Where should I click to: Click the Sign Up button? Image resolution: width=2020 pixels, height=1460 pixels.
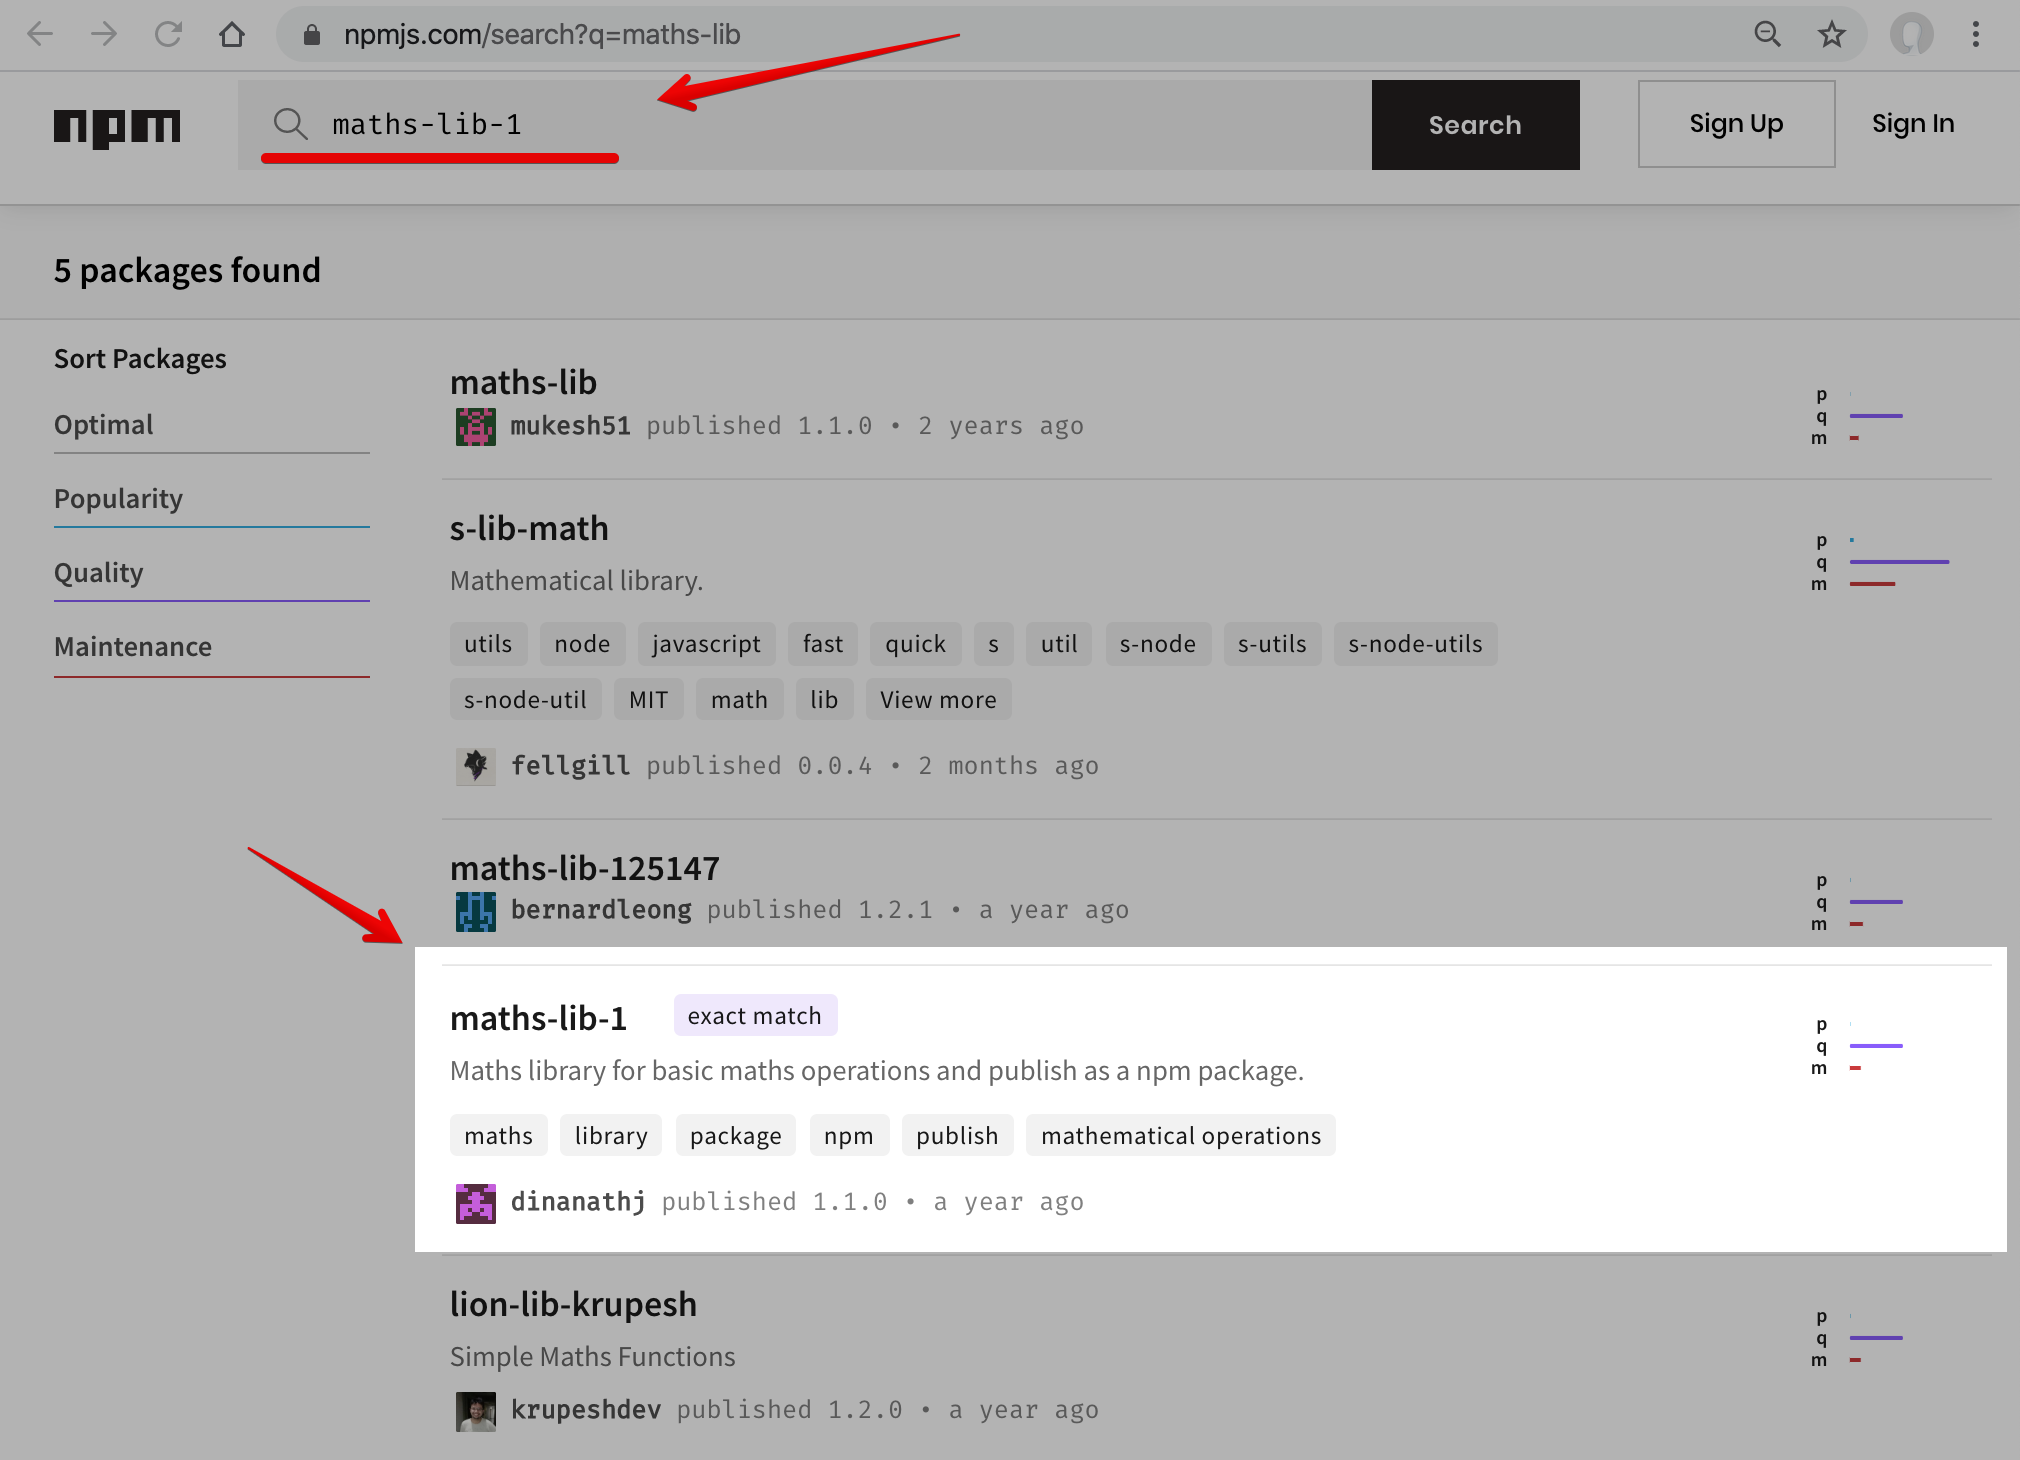[x=1736, y=124]
